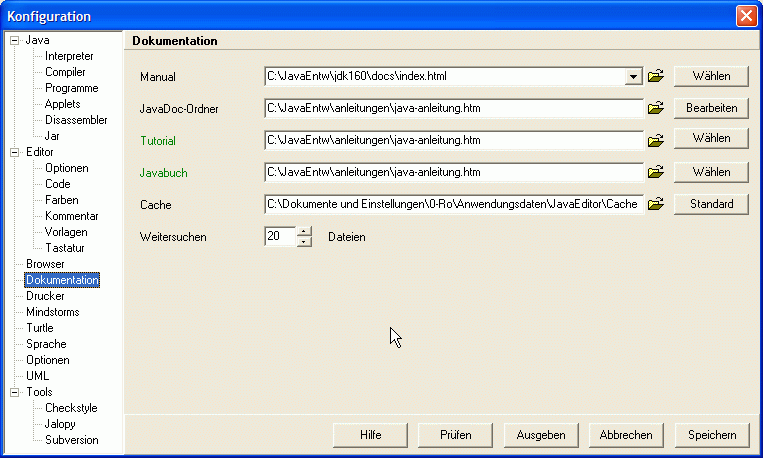Click the Ausgeben button

coord(541,435)
